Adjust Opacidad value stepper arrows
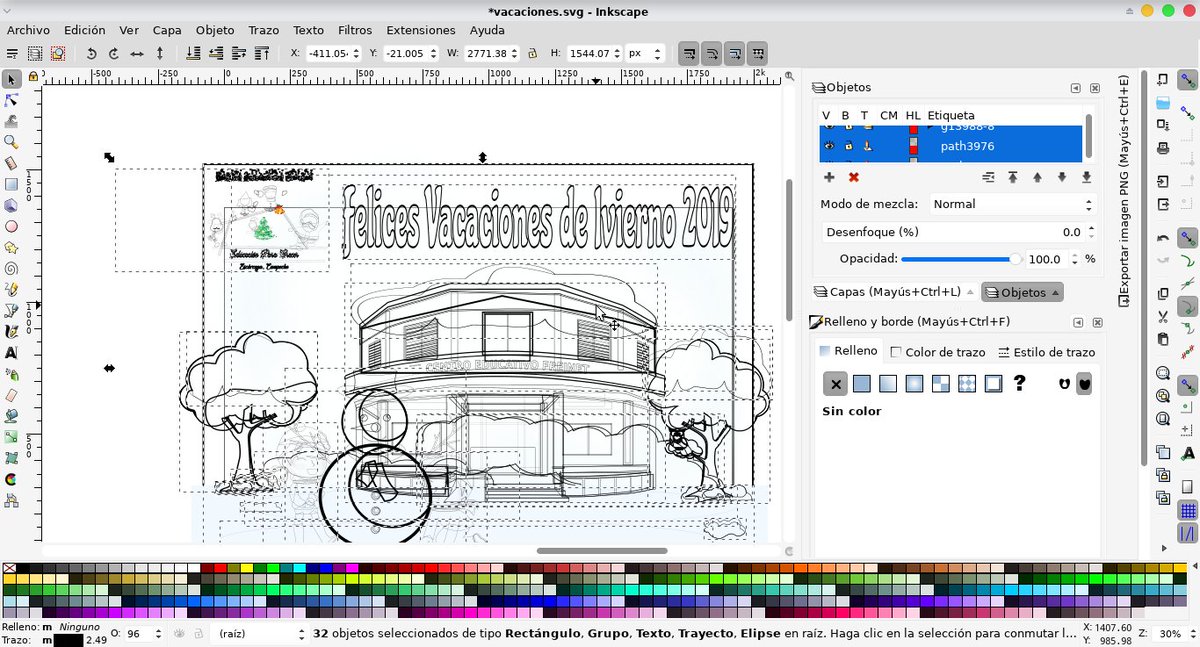 coord(1076,259)
